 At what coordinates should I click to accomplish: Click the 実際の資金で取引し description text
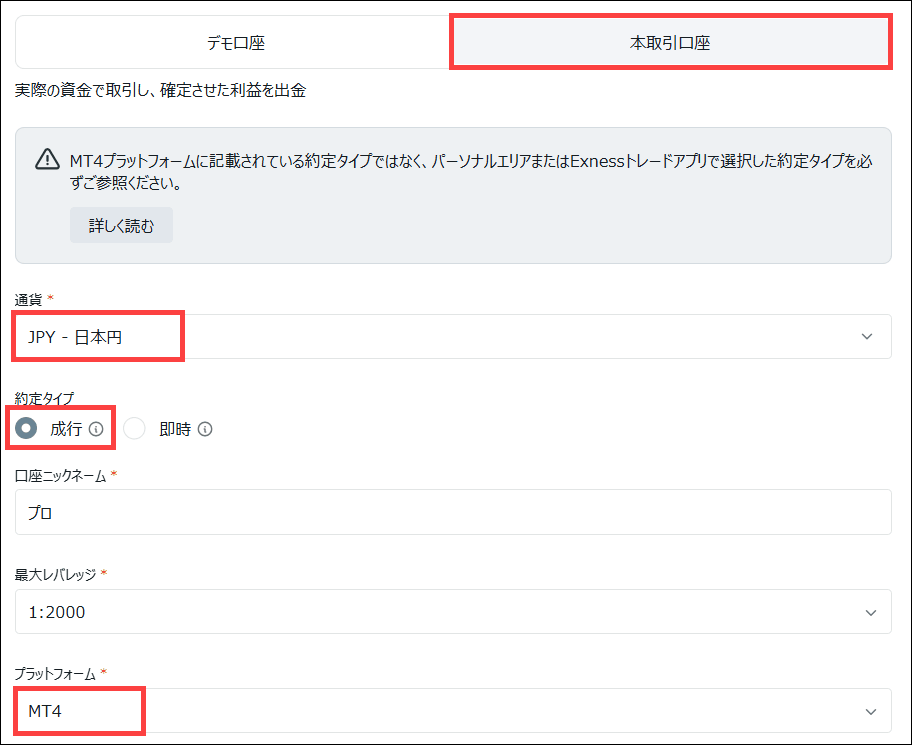coord(160,91)
